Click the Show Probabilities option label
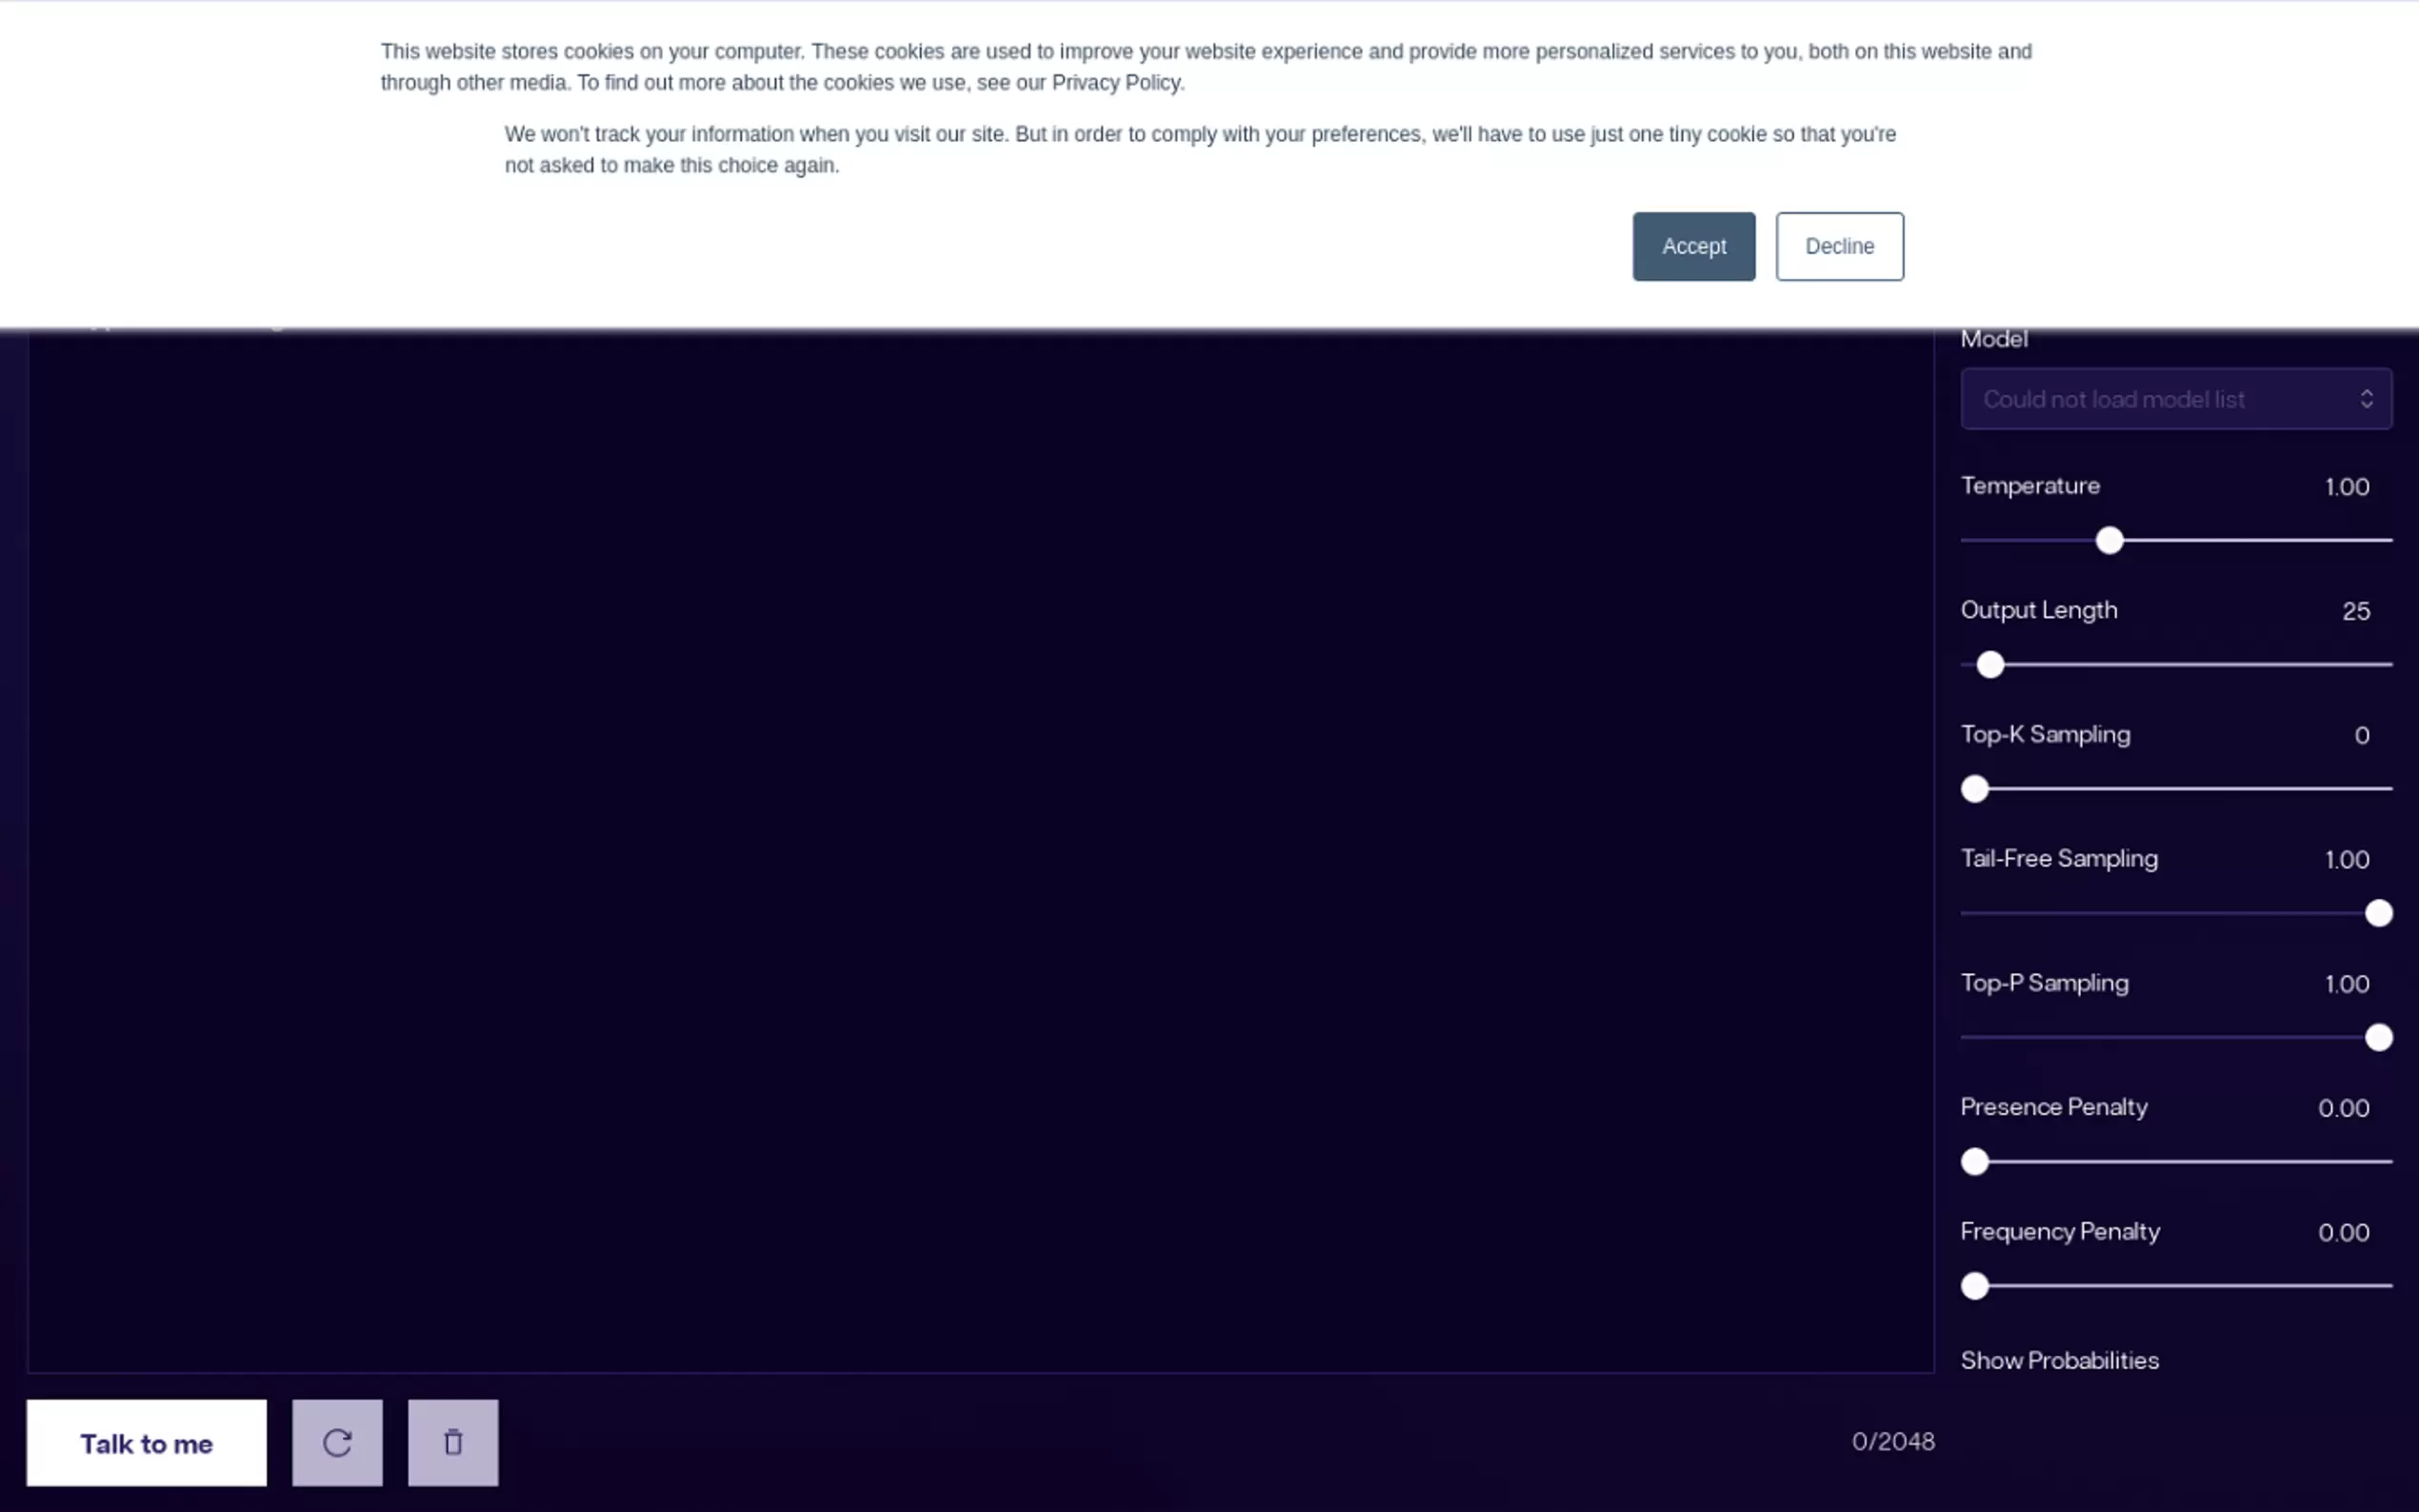2419x1512 pixels. 2059,1360
